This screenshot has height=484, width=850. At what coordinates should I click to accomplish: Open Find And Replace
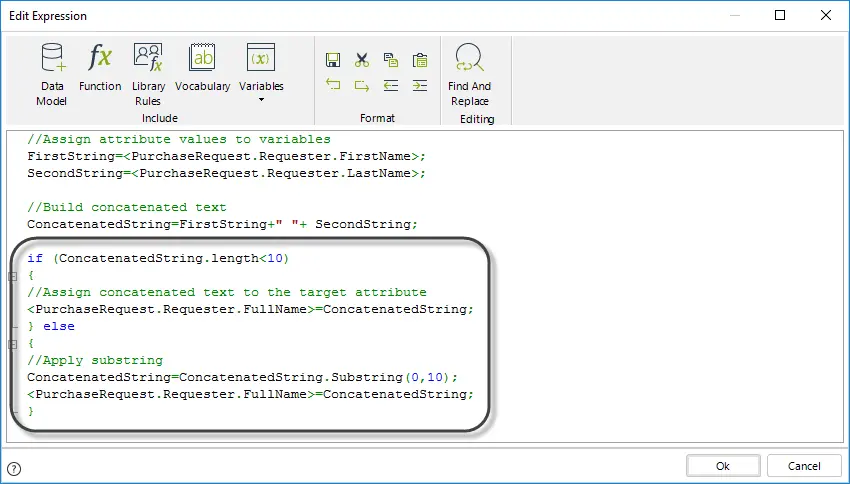(x=469, y=75)
